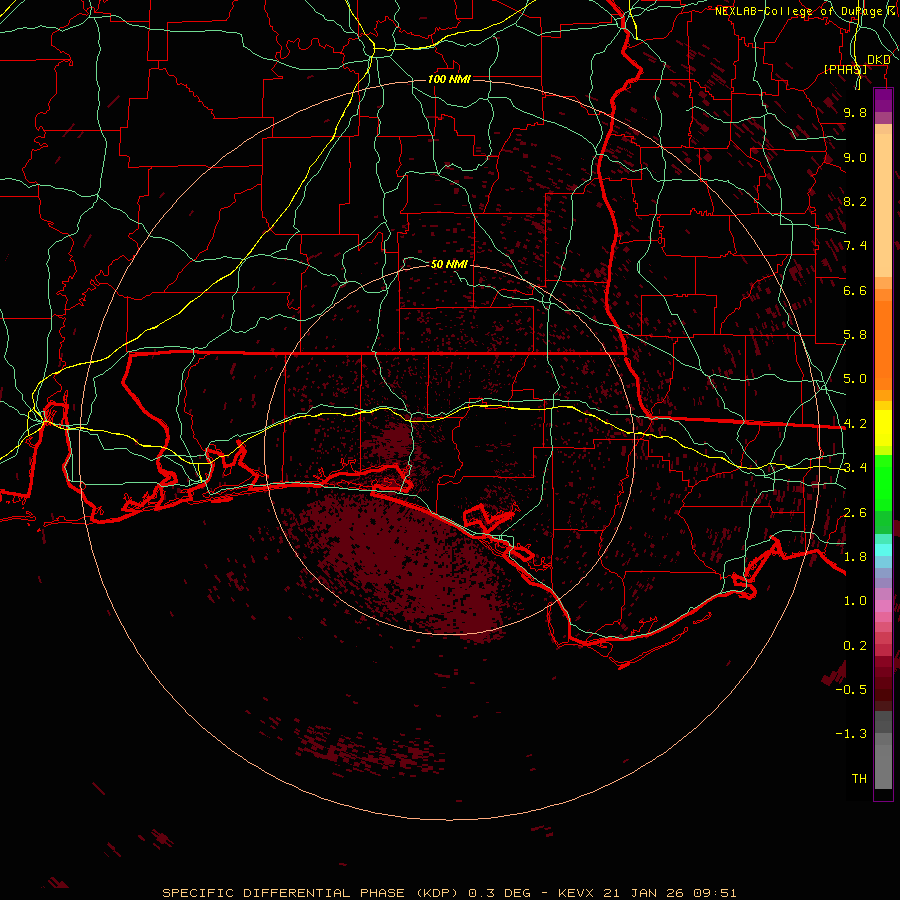Click the yellow color bar segment

883,428
